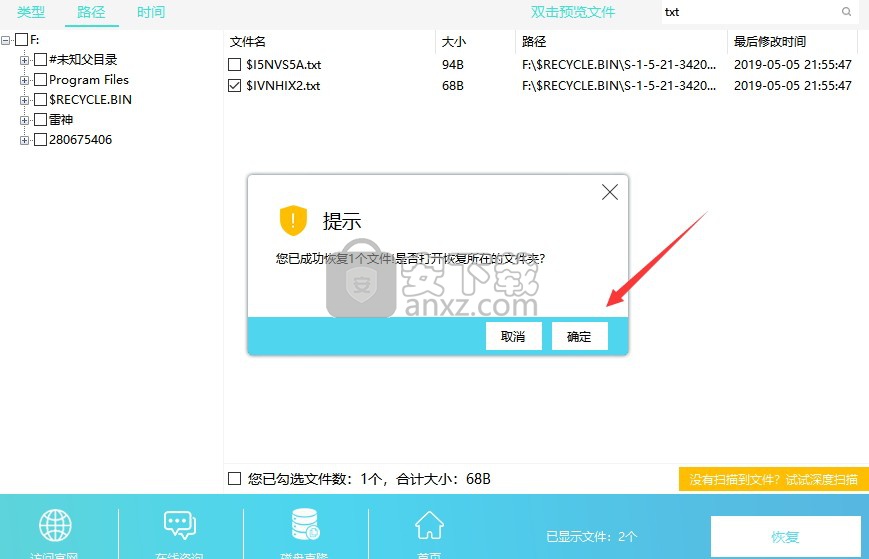Click the search magnifier icon
The image size is (869, 559).
click(x=846, y=12)
